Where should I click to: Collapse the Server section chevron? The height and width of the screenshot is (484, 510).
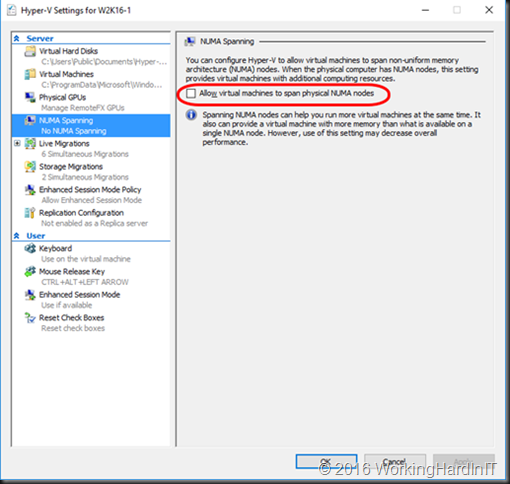pos(17,39)
